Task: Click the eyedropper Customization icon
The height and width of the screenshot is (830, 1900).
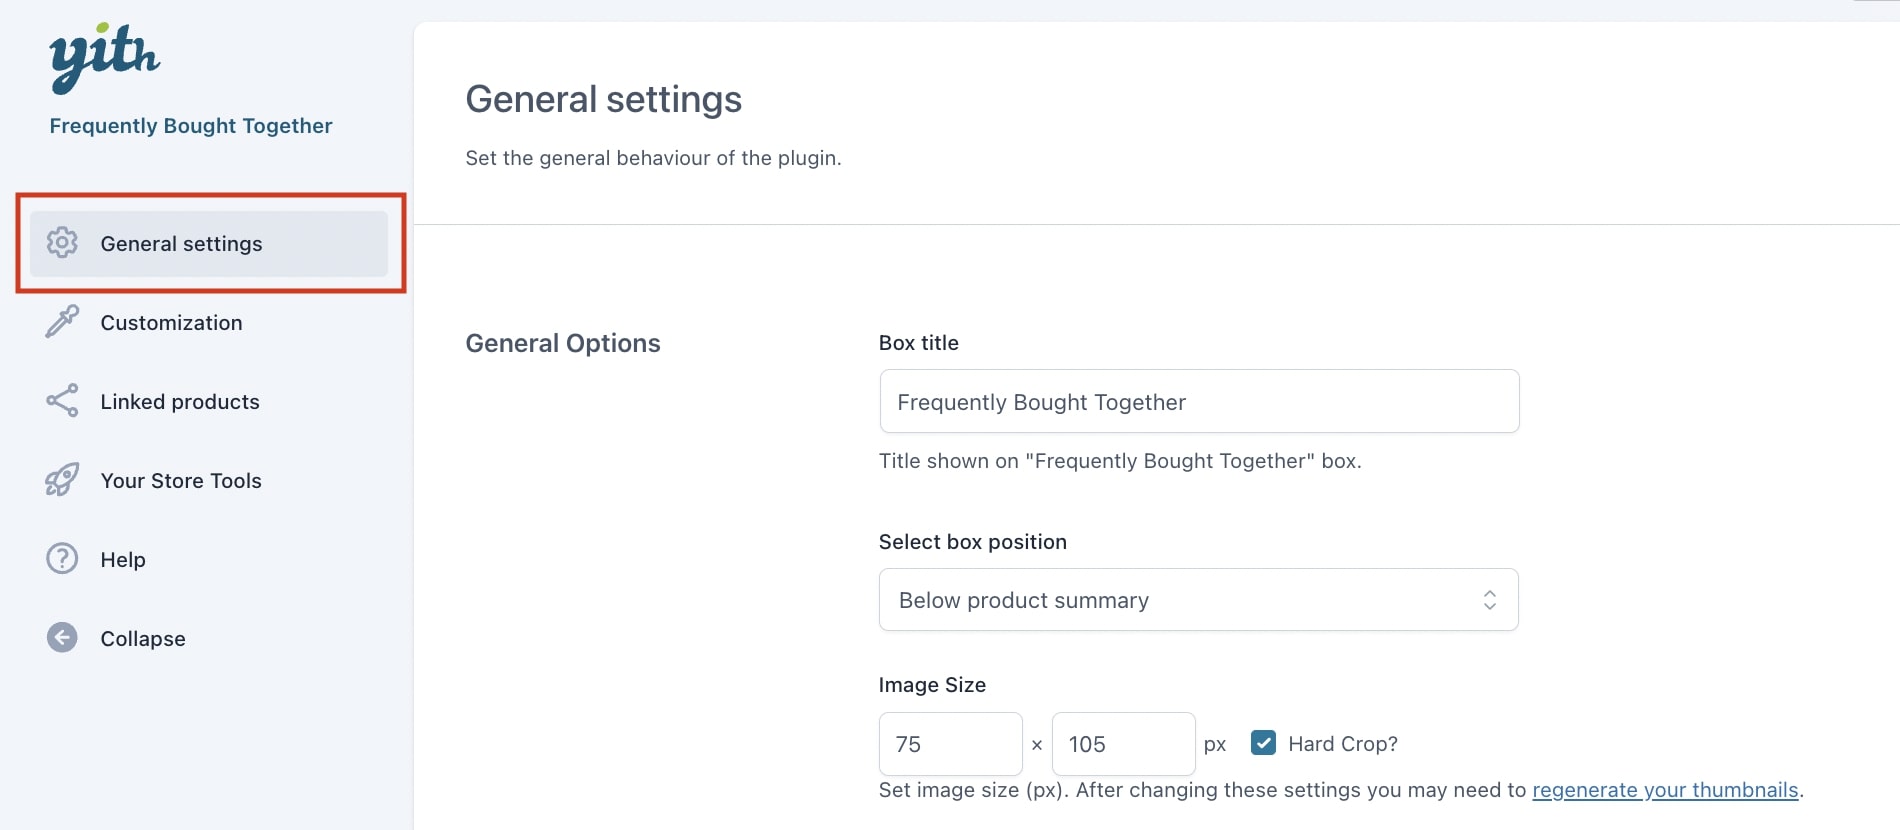Action: click(62, 322)
